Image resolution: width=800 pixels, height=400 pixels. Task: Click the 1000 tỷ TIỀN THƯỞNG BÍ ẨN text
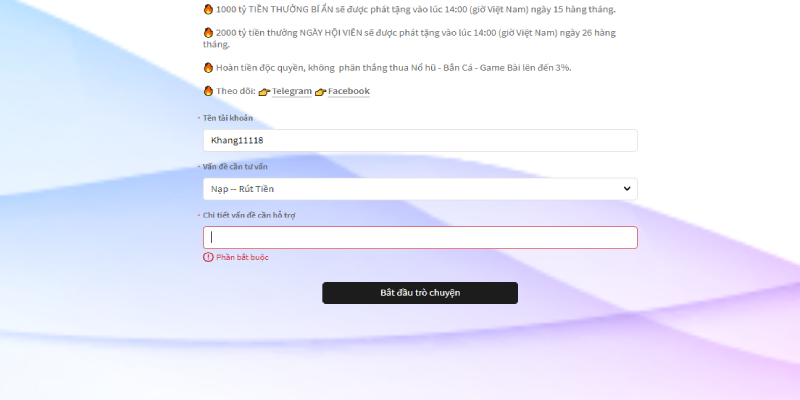(x=275, y=9)
